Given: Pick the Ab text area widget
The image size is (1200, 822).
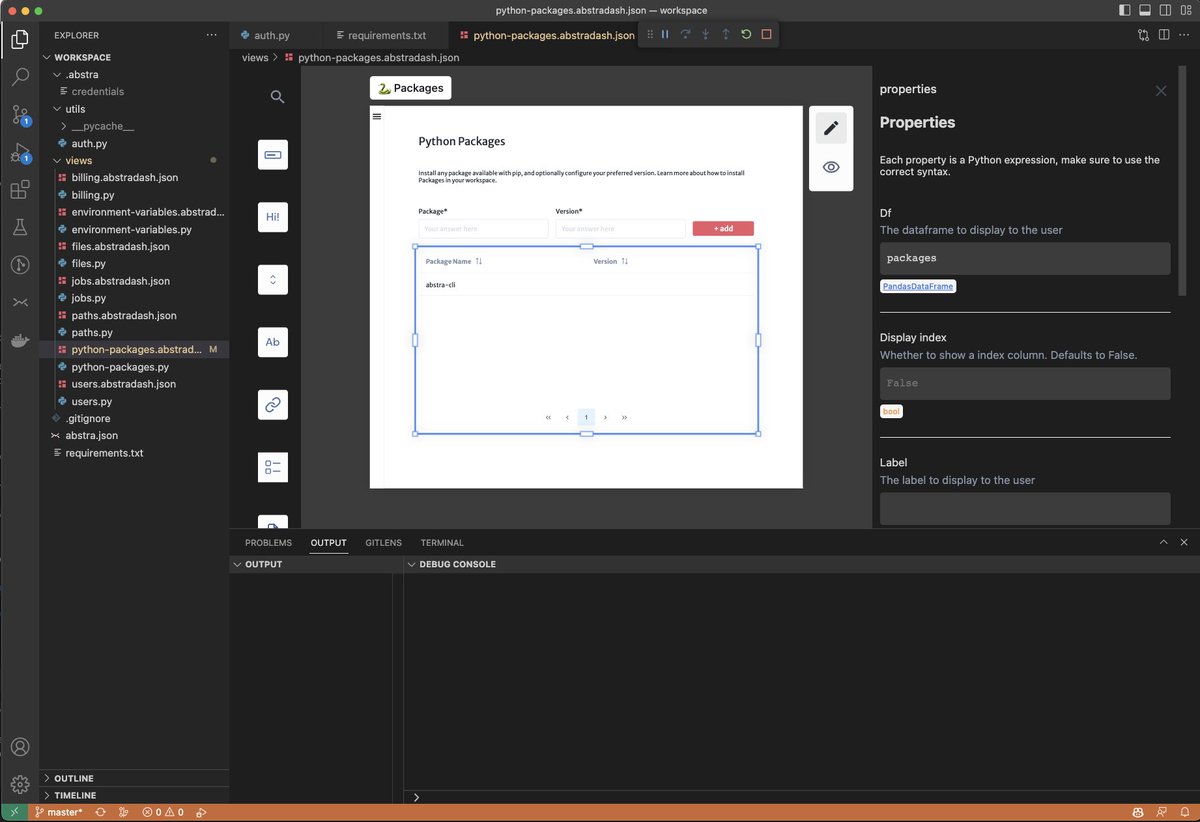Looking at the screenshot, I should (x=273, y=342).
